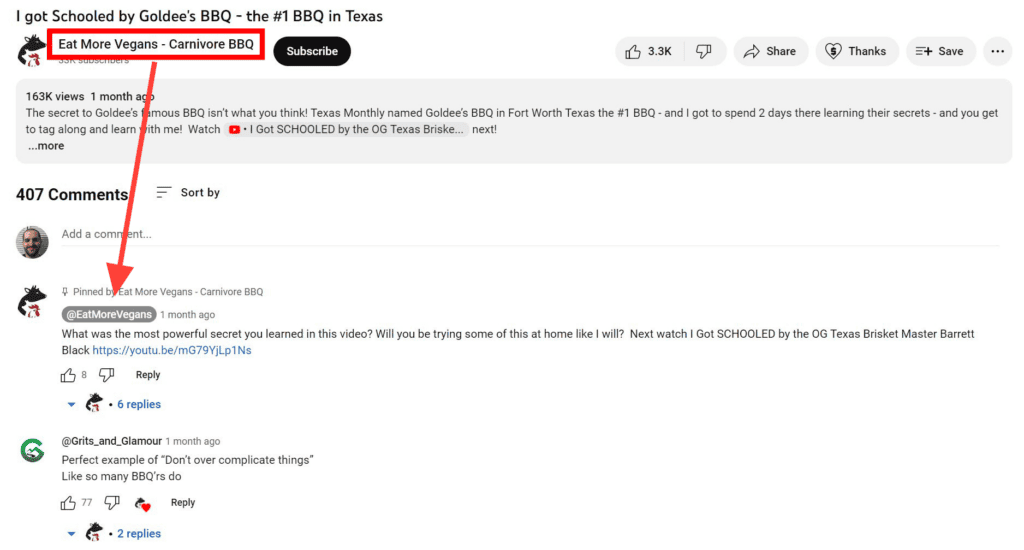The width and height of the screenshot is (1024, 550).
Task: Open Eat More Vegans - Carnivore BBQ channel name
Action: pyautogui.click(x=156, y=44)
